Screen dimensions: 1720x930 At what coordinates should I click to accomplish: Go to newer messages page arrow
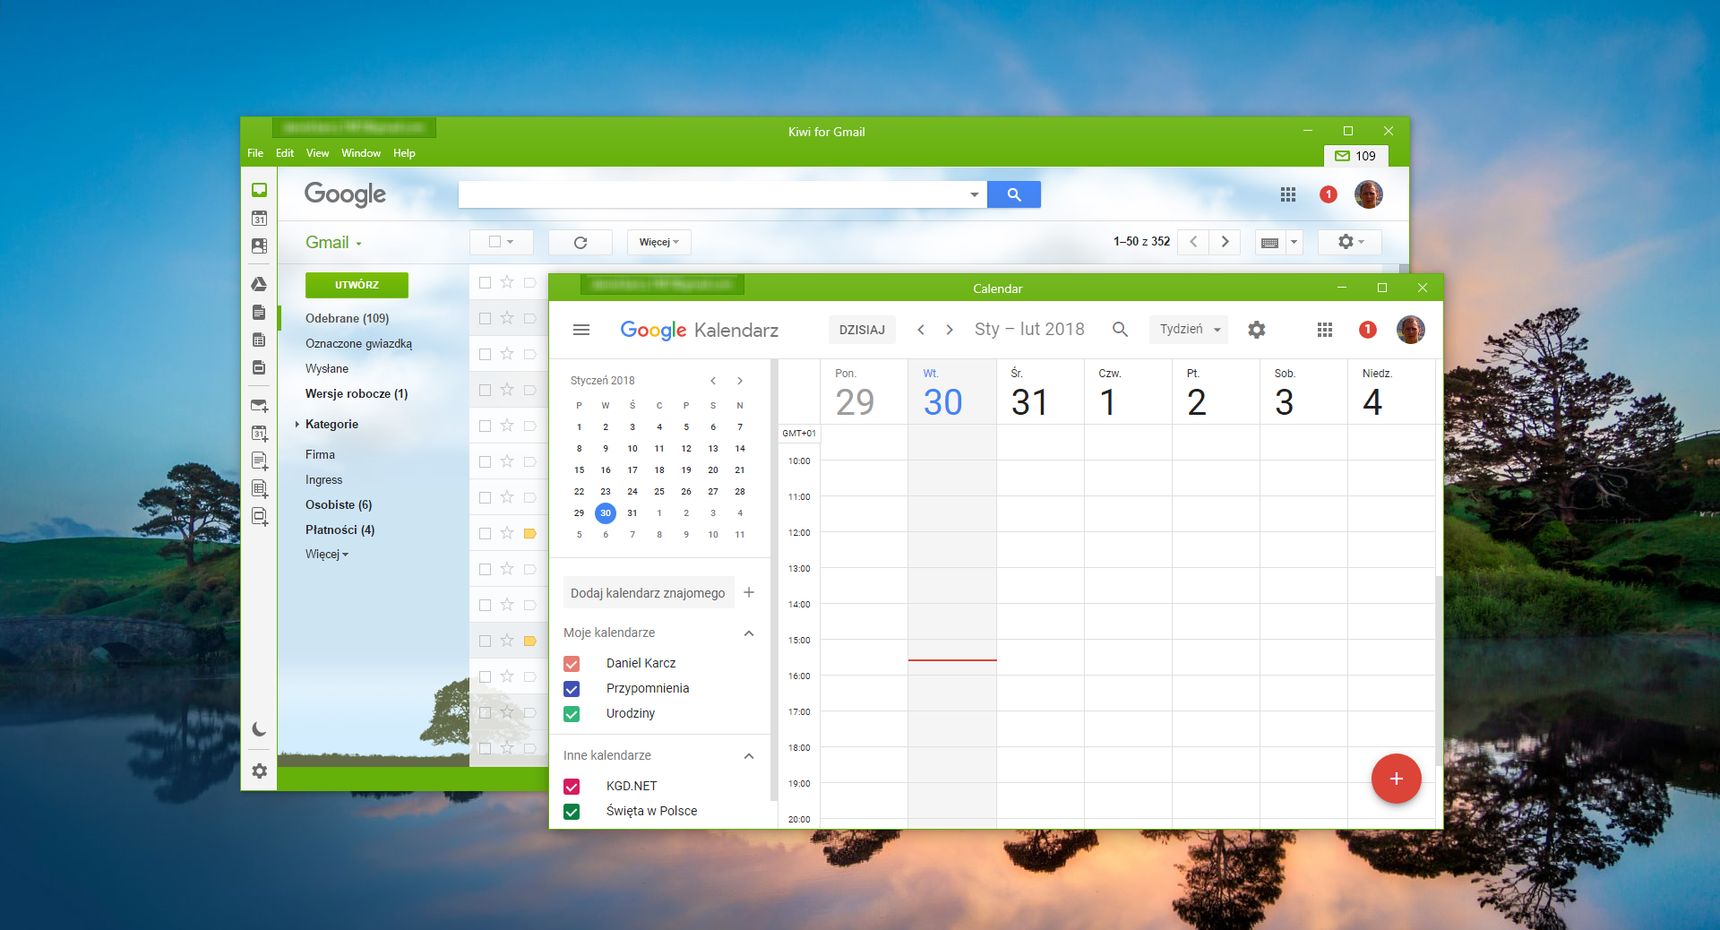(x=1193, y=242)
